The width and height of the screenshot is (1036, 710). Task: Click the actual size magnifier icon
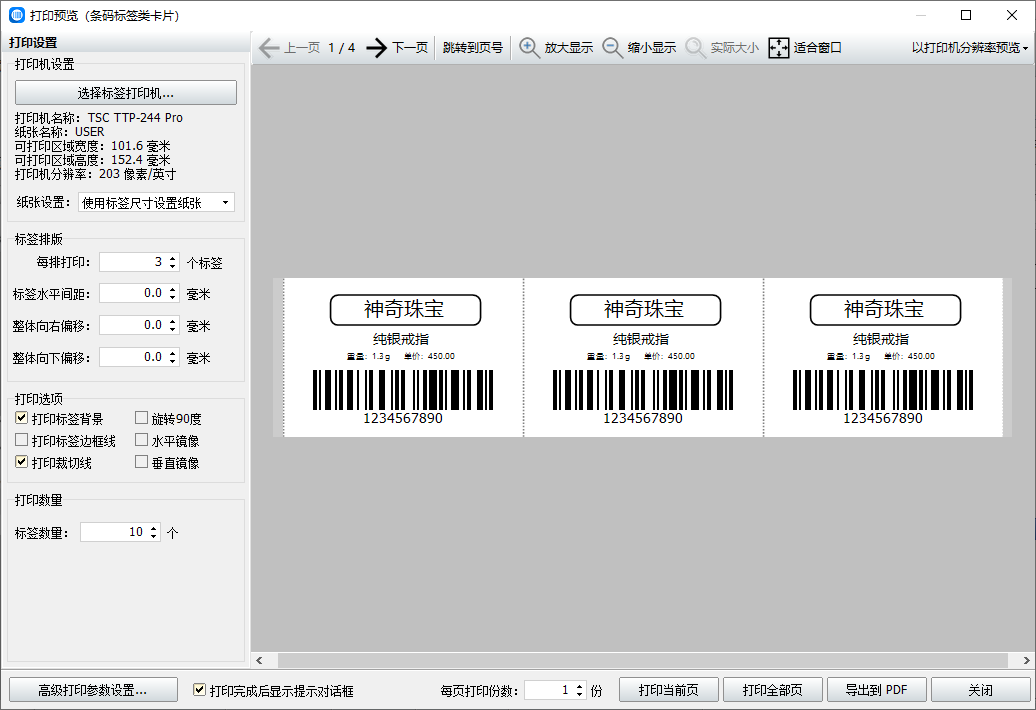696,48
